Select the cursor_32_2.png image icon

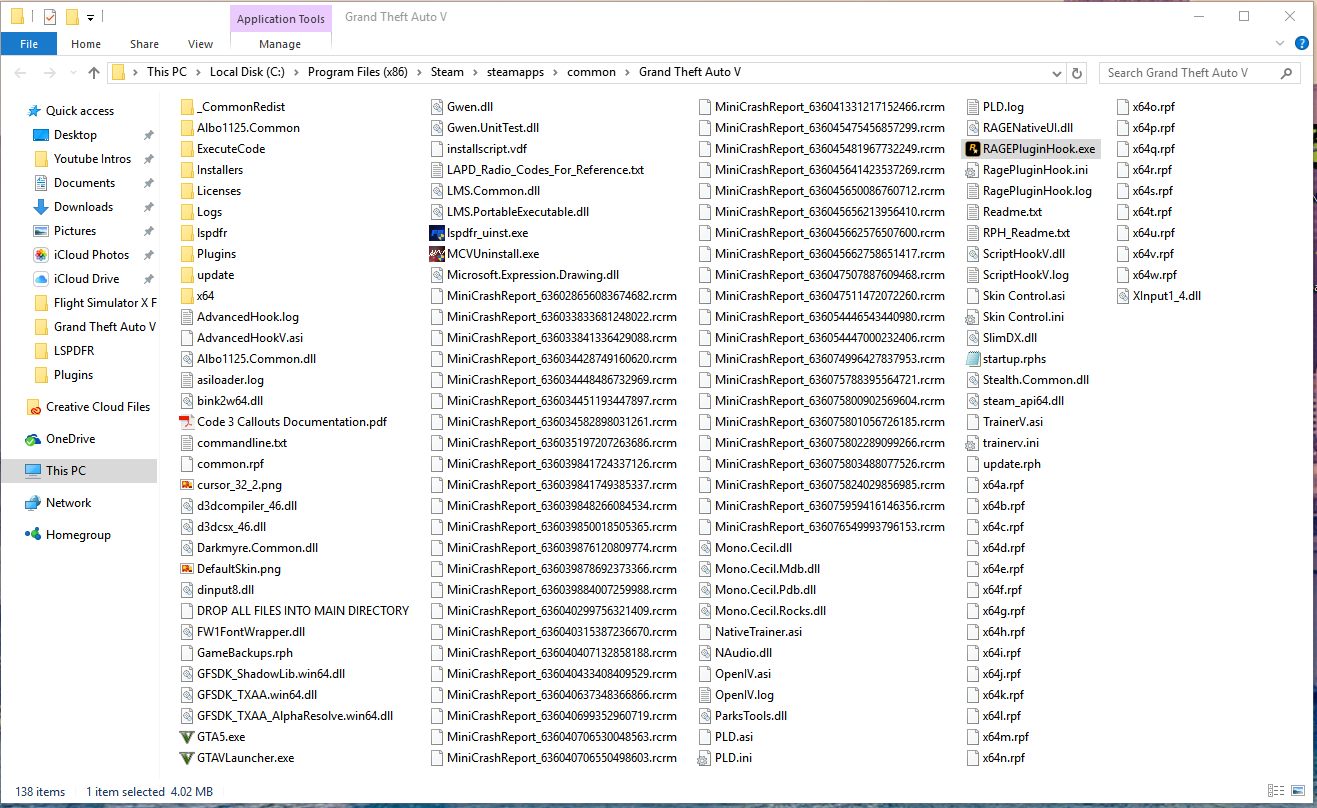click(187, 485)
